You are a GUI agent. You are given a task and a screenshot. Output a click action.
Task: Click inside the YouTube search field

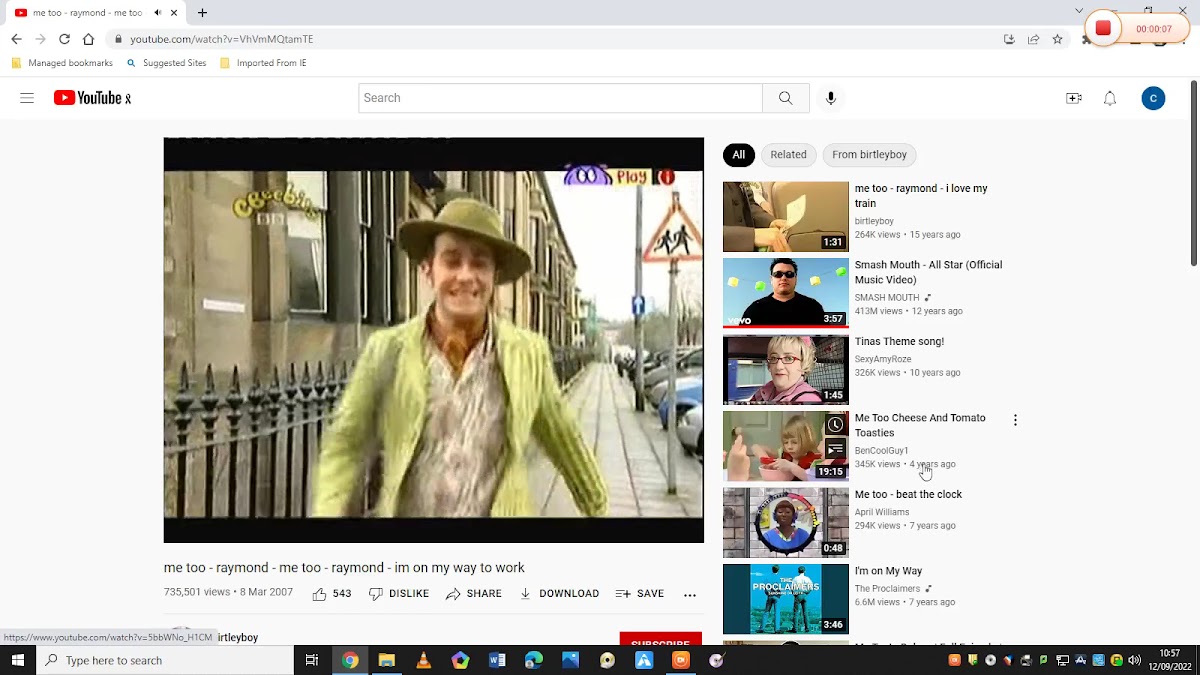pyautogui.click(x=560, y=98)
